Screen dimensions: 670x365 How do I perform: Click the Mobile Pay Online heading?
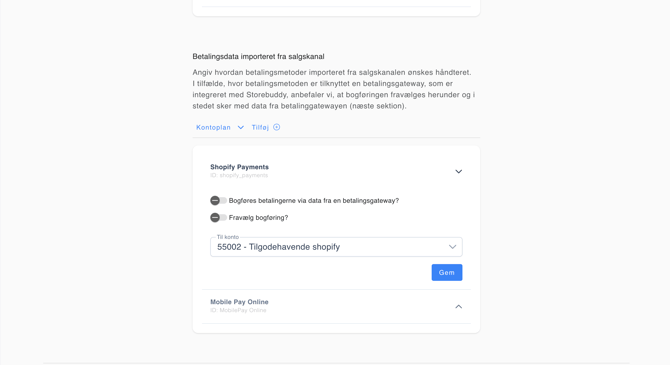click(x=239, y=302)
